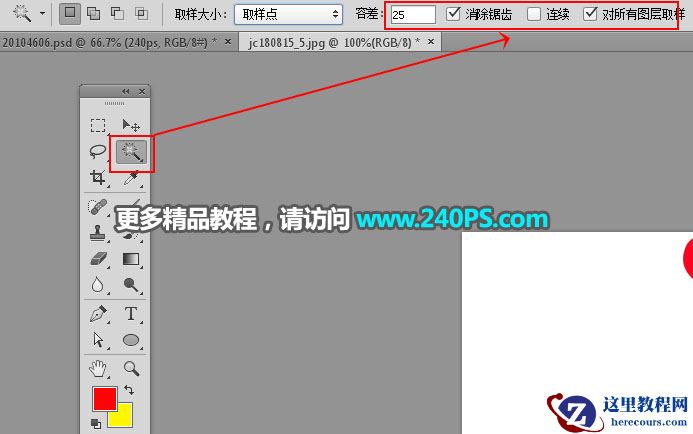Select the Hand tool
Viewport: 693px width, 434px height.
(98, 369)
